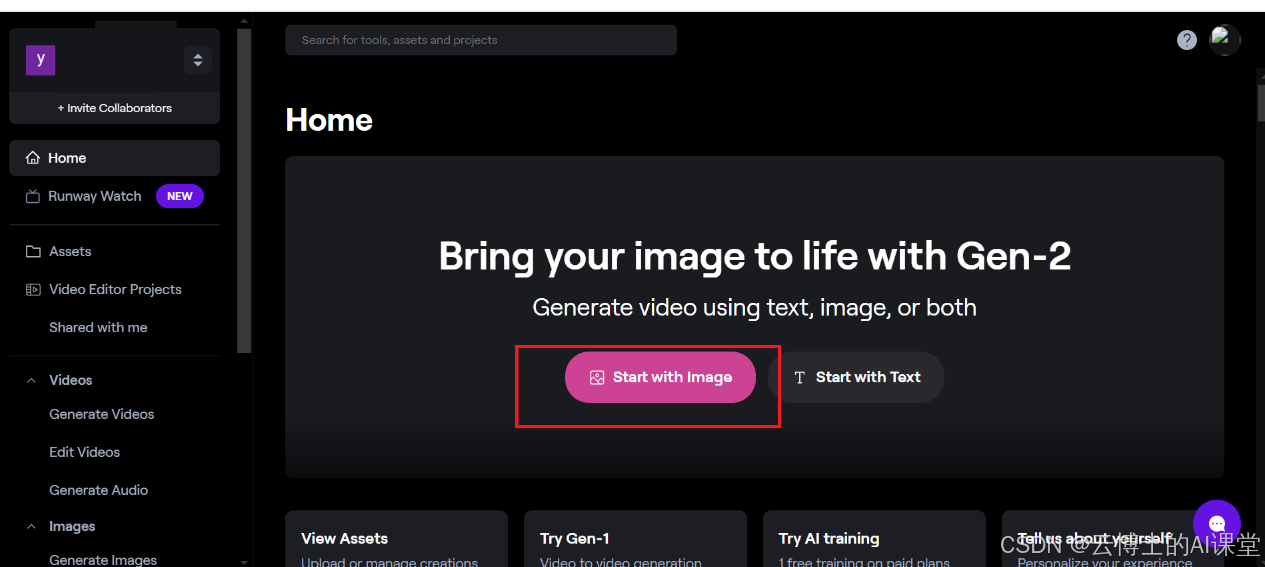Viewport: 1265px width, 567px height.
Task: Click the NEW badge beside Runway Watch
Action: point(180,196)
